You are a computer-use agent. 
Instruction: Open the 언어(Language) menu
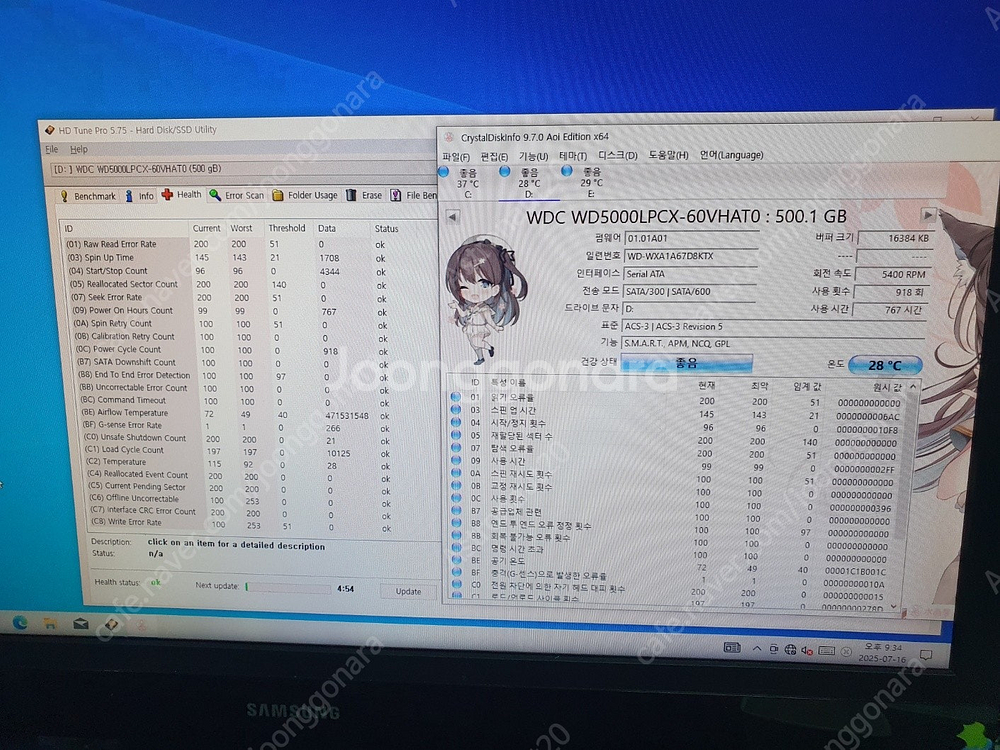732,155
